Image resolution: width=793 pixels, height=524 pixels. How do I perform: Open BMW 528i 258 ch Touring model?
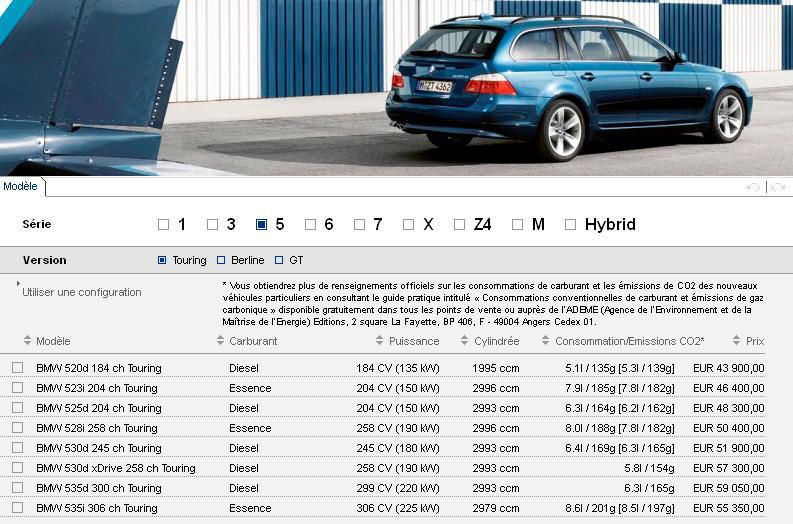97,428
